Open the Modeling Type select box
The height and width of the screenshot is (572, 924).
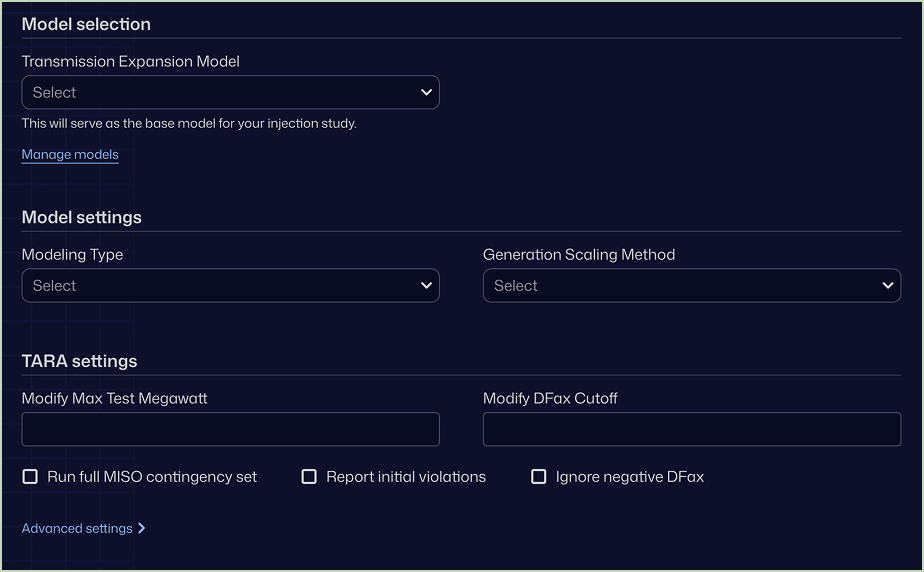(230, 286)
